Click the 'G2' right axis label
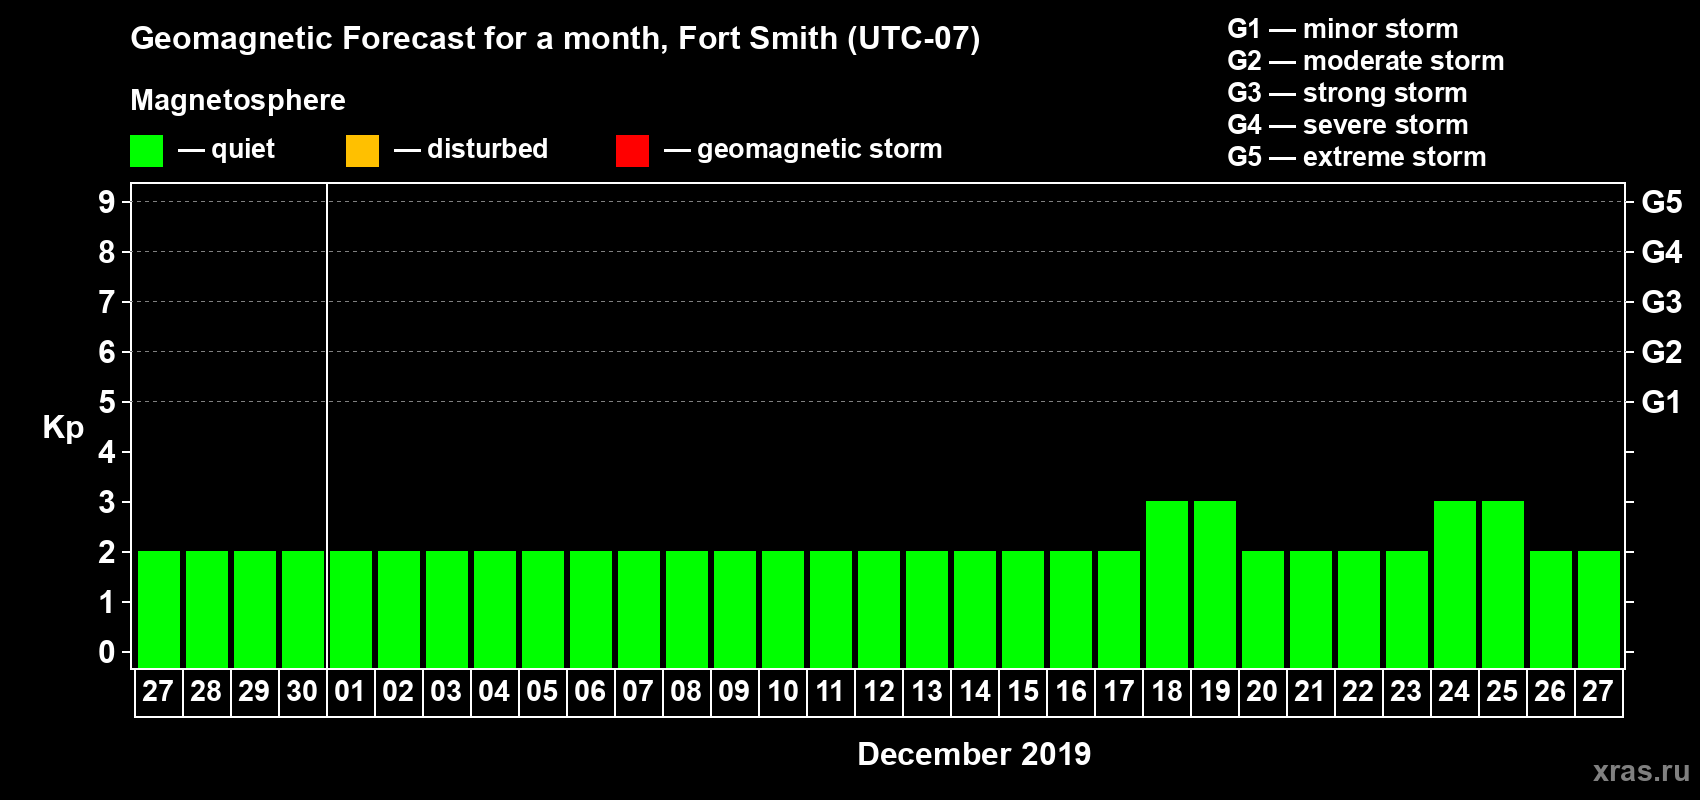 tap(1662, 352)
